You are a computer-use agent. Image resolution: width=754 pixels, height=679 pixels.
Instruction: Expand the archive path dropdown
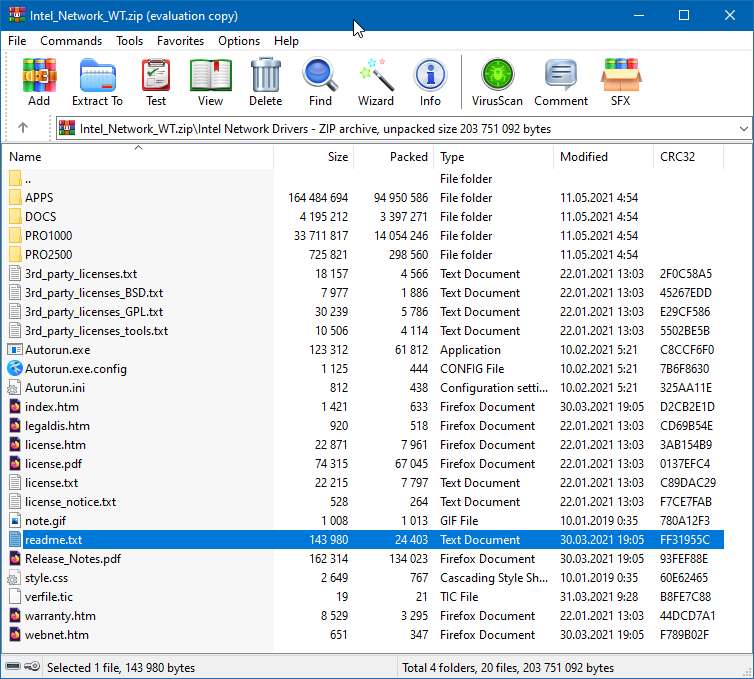[743, 128]
